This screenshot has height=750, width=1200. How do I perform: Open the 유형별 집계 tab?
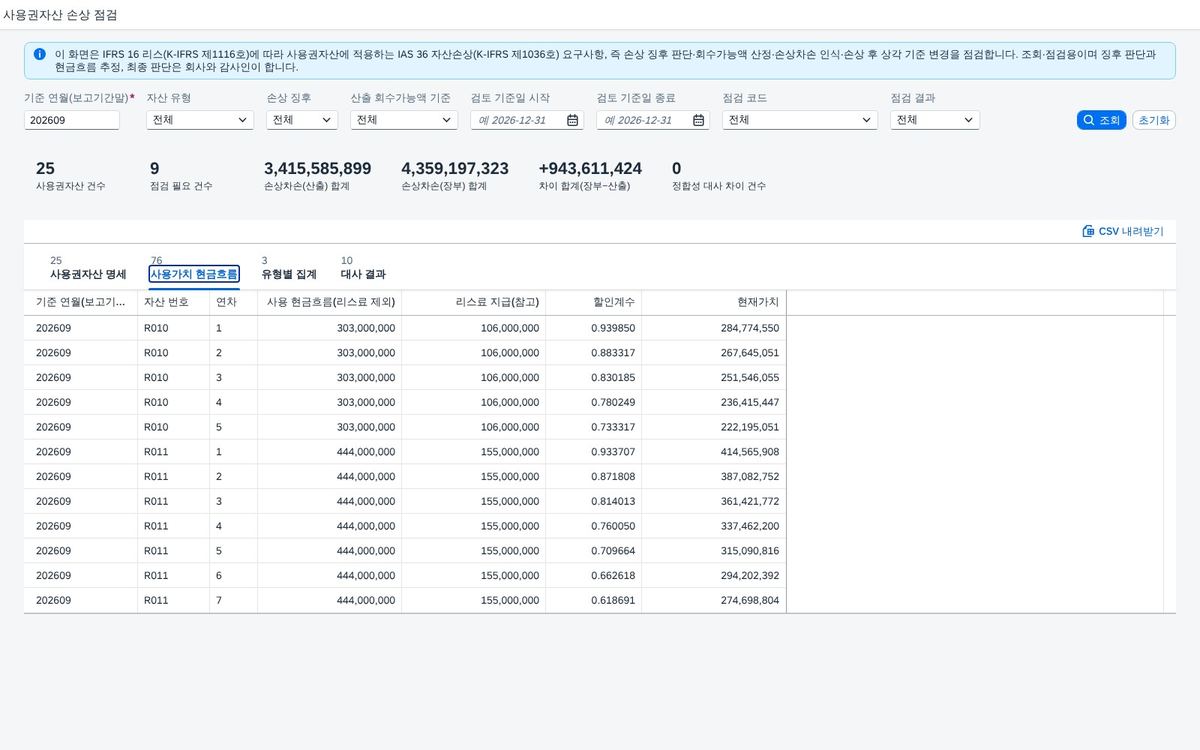(289, 274)
